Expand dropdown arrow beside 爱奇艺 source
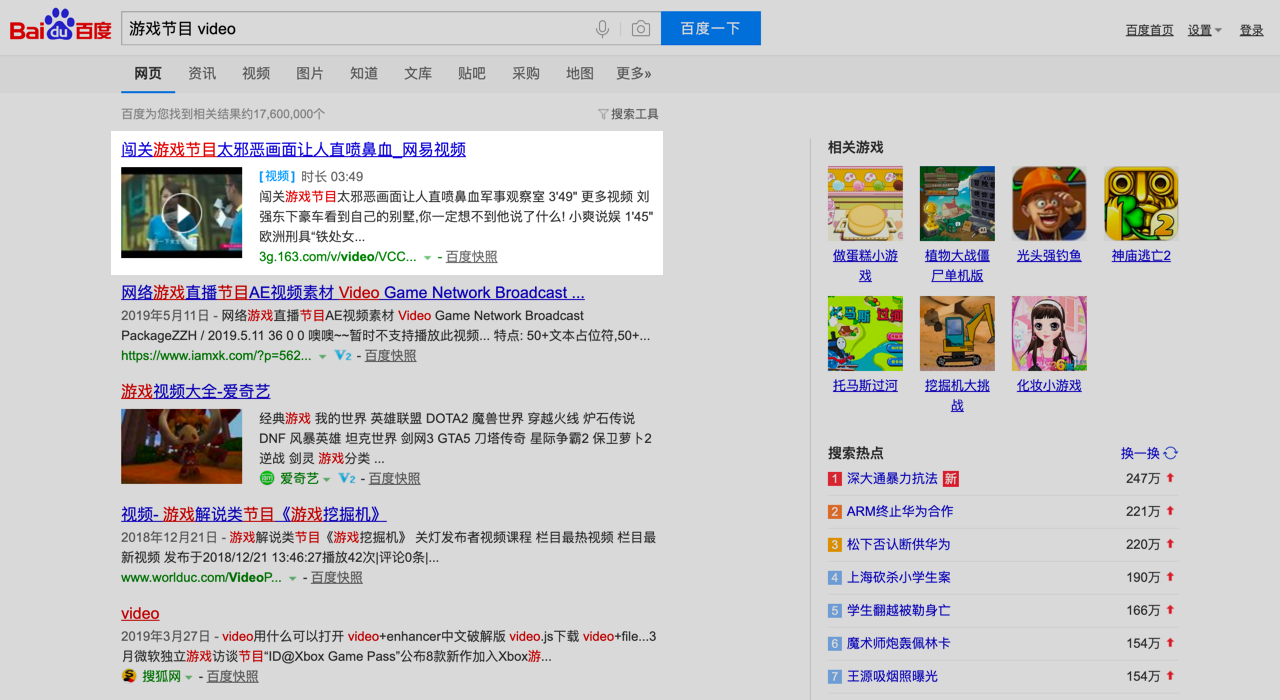This screenshot has height=700, width=1280. tap(327, 479)
